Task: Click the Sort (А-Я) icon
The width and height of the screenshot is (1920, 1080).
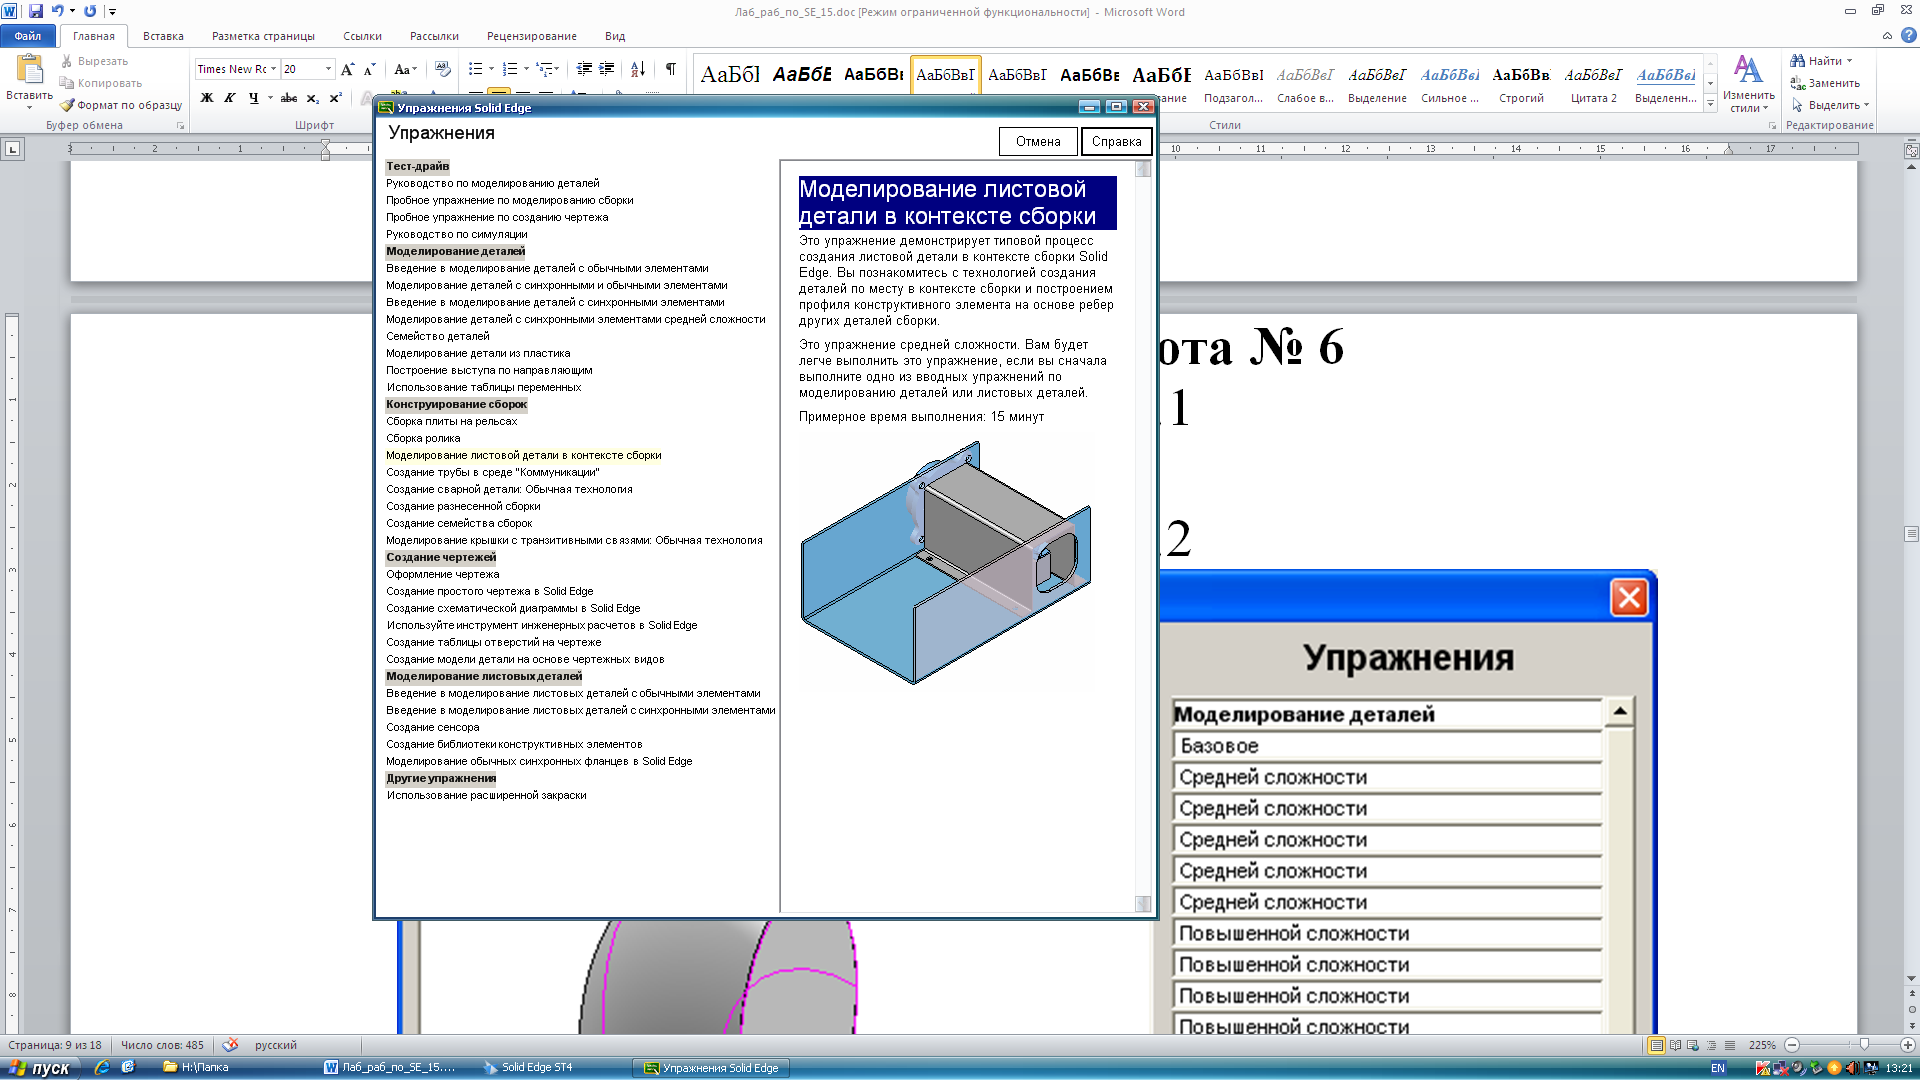Action: click(x=637, y=69)
